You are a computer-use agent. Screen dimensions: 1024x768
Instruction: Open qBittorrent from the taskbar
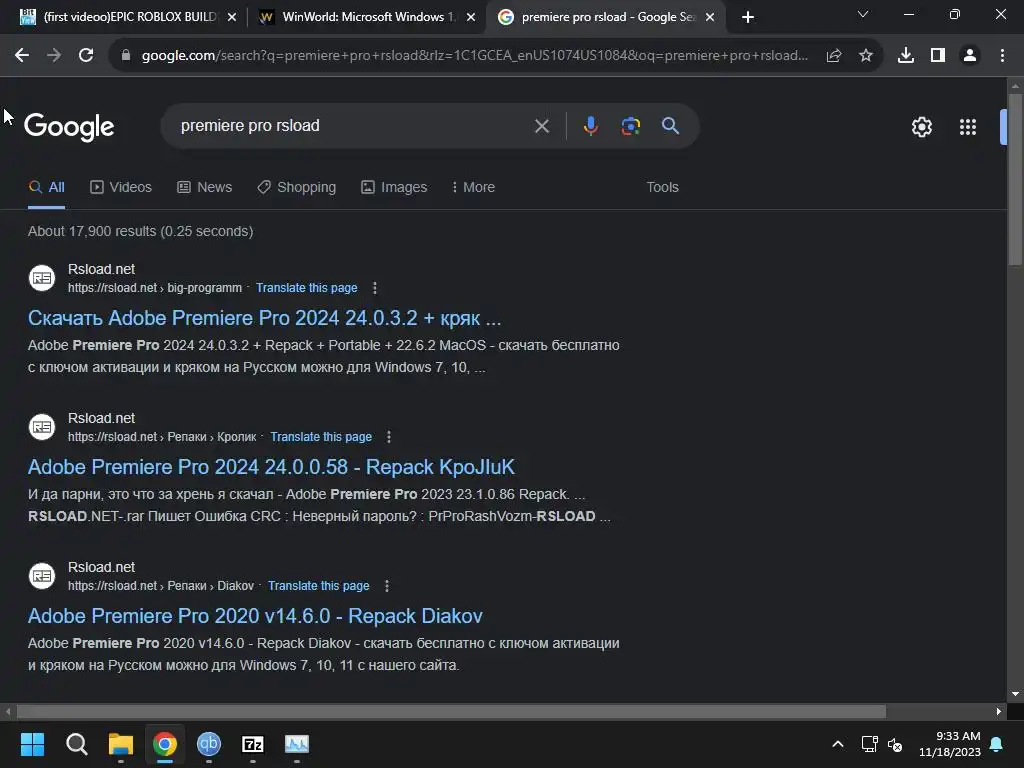point(209,744)
